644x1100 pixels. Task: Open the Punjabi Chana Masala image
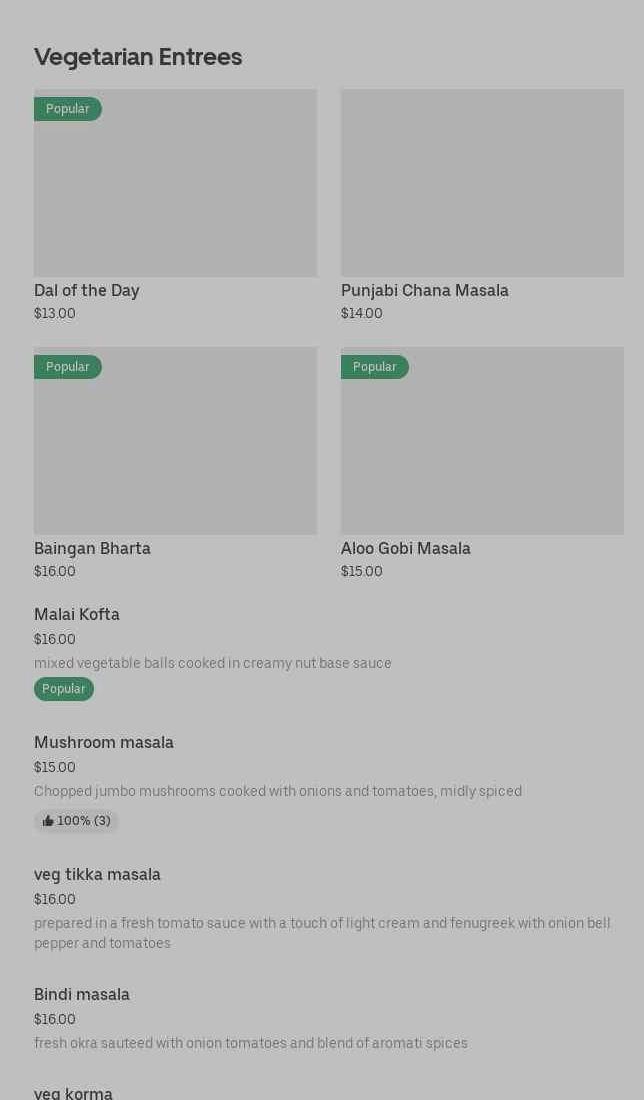tap(482, 183)
